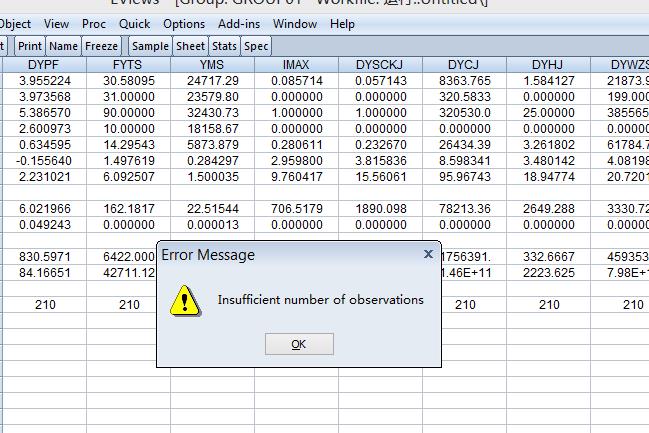Viewport: 649px width, 433px height.
Task: Click cell value 0.085714
Action: tap(297, 81)
